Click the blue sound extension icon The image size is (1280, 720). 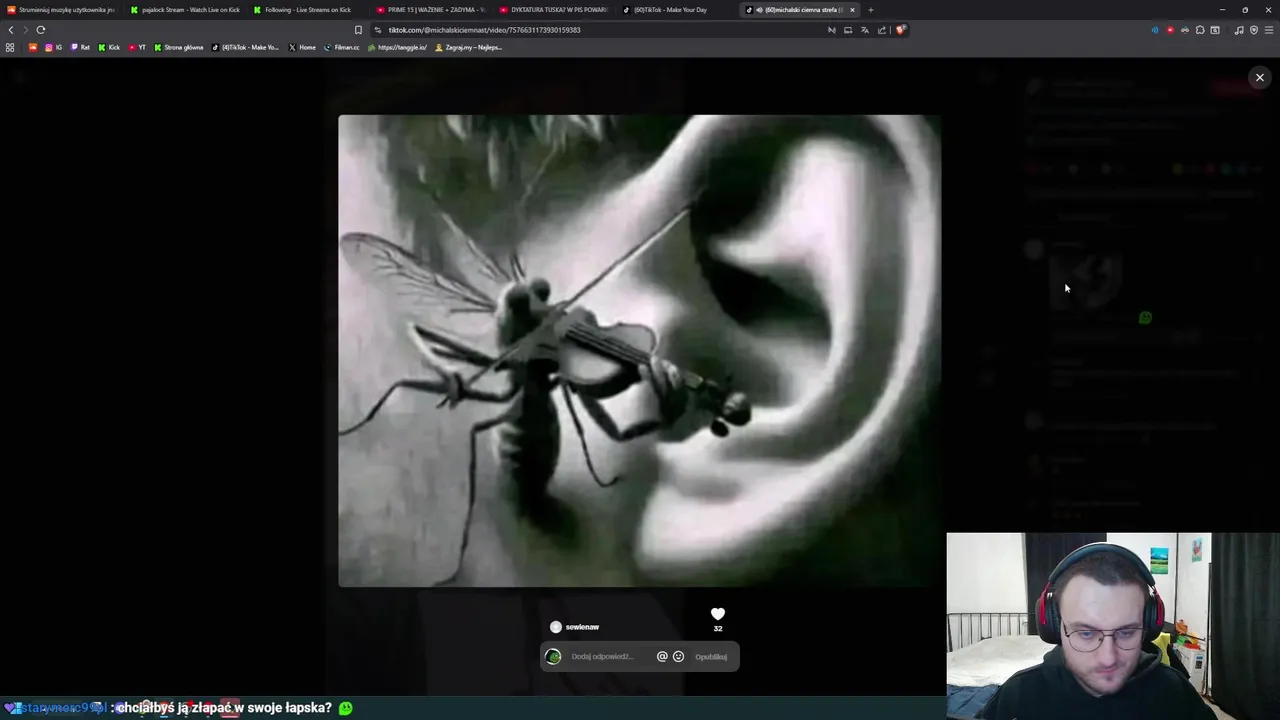coord(1155,30)
